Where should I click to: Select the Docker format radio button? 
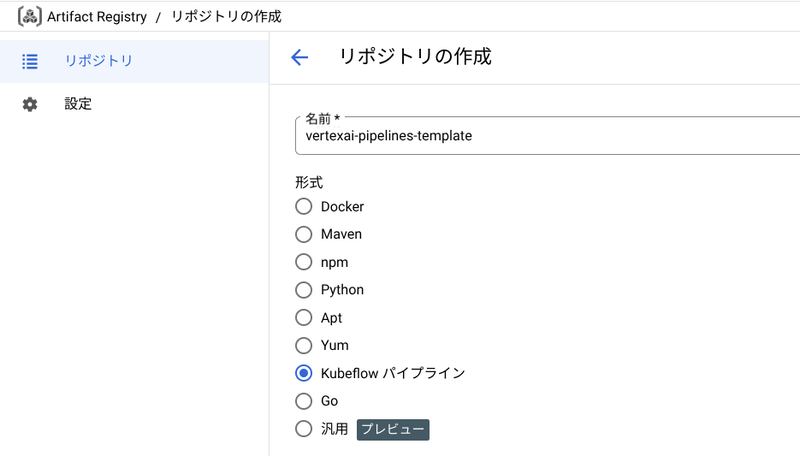[x=304, y=207]
